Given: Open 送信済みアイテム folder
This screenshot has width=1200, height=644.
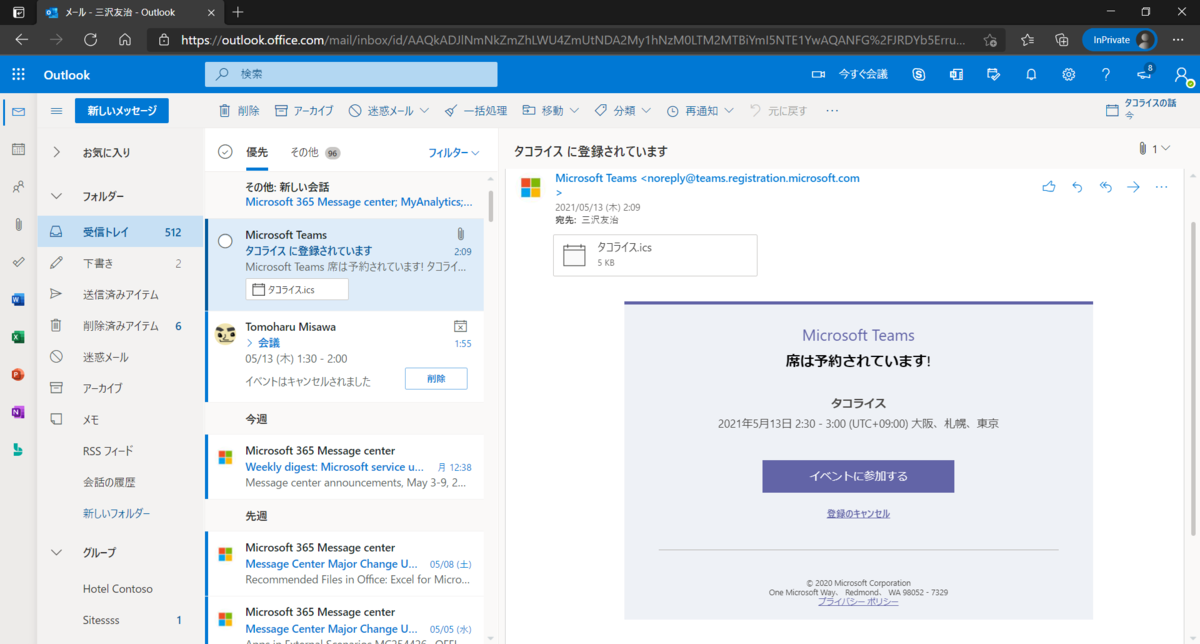Looking at the screenshot, I should [x=120, y=295].
